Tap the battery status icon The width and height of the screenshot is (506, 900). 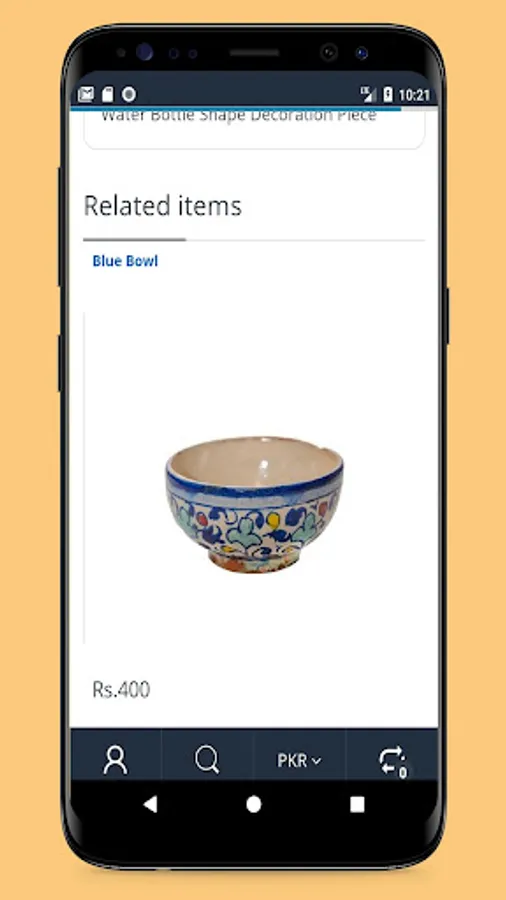click(x=388, y=94)
